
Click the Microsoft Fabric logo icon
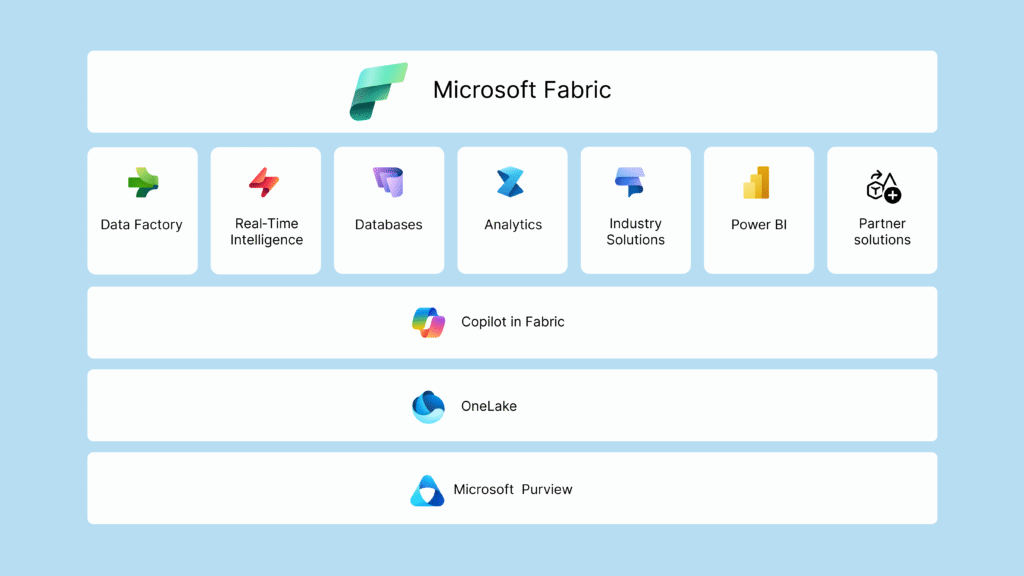tap(378, 91)
